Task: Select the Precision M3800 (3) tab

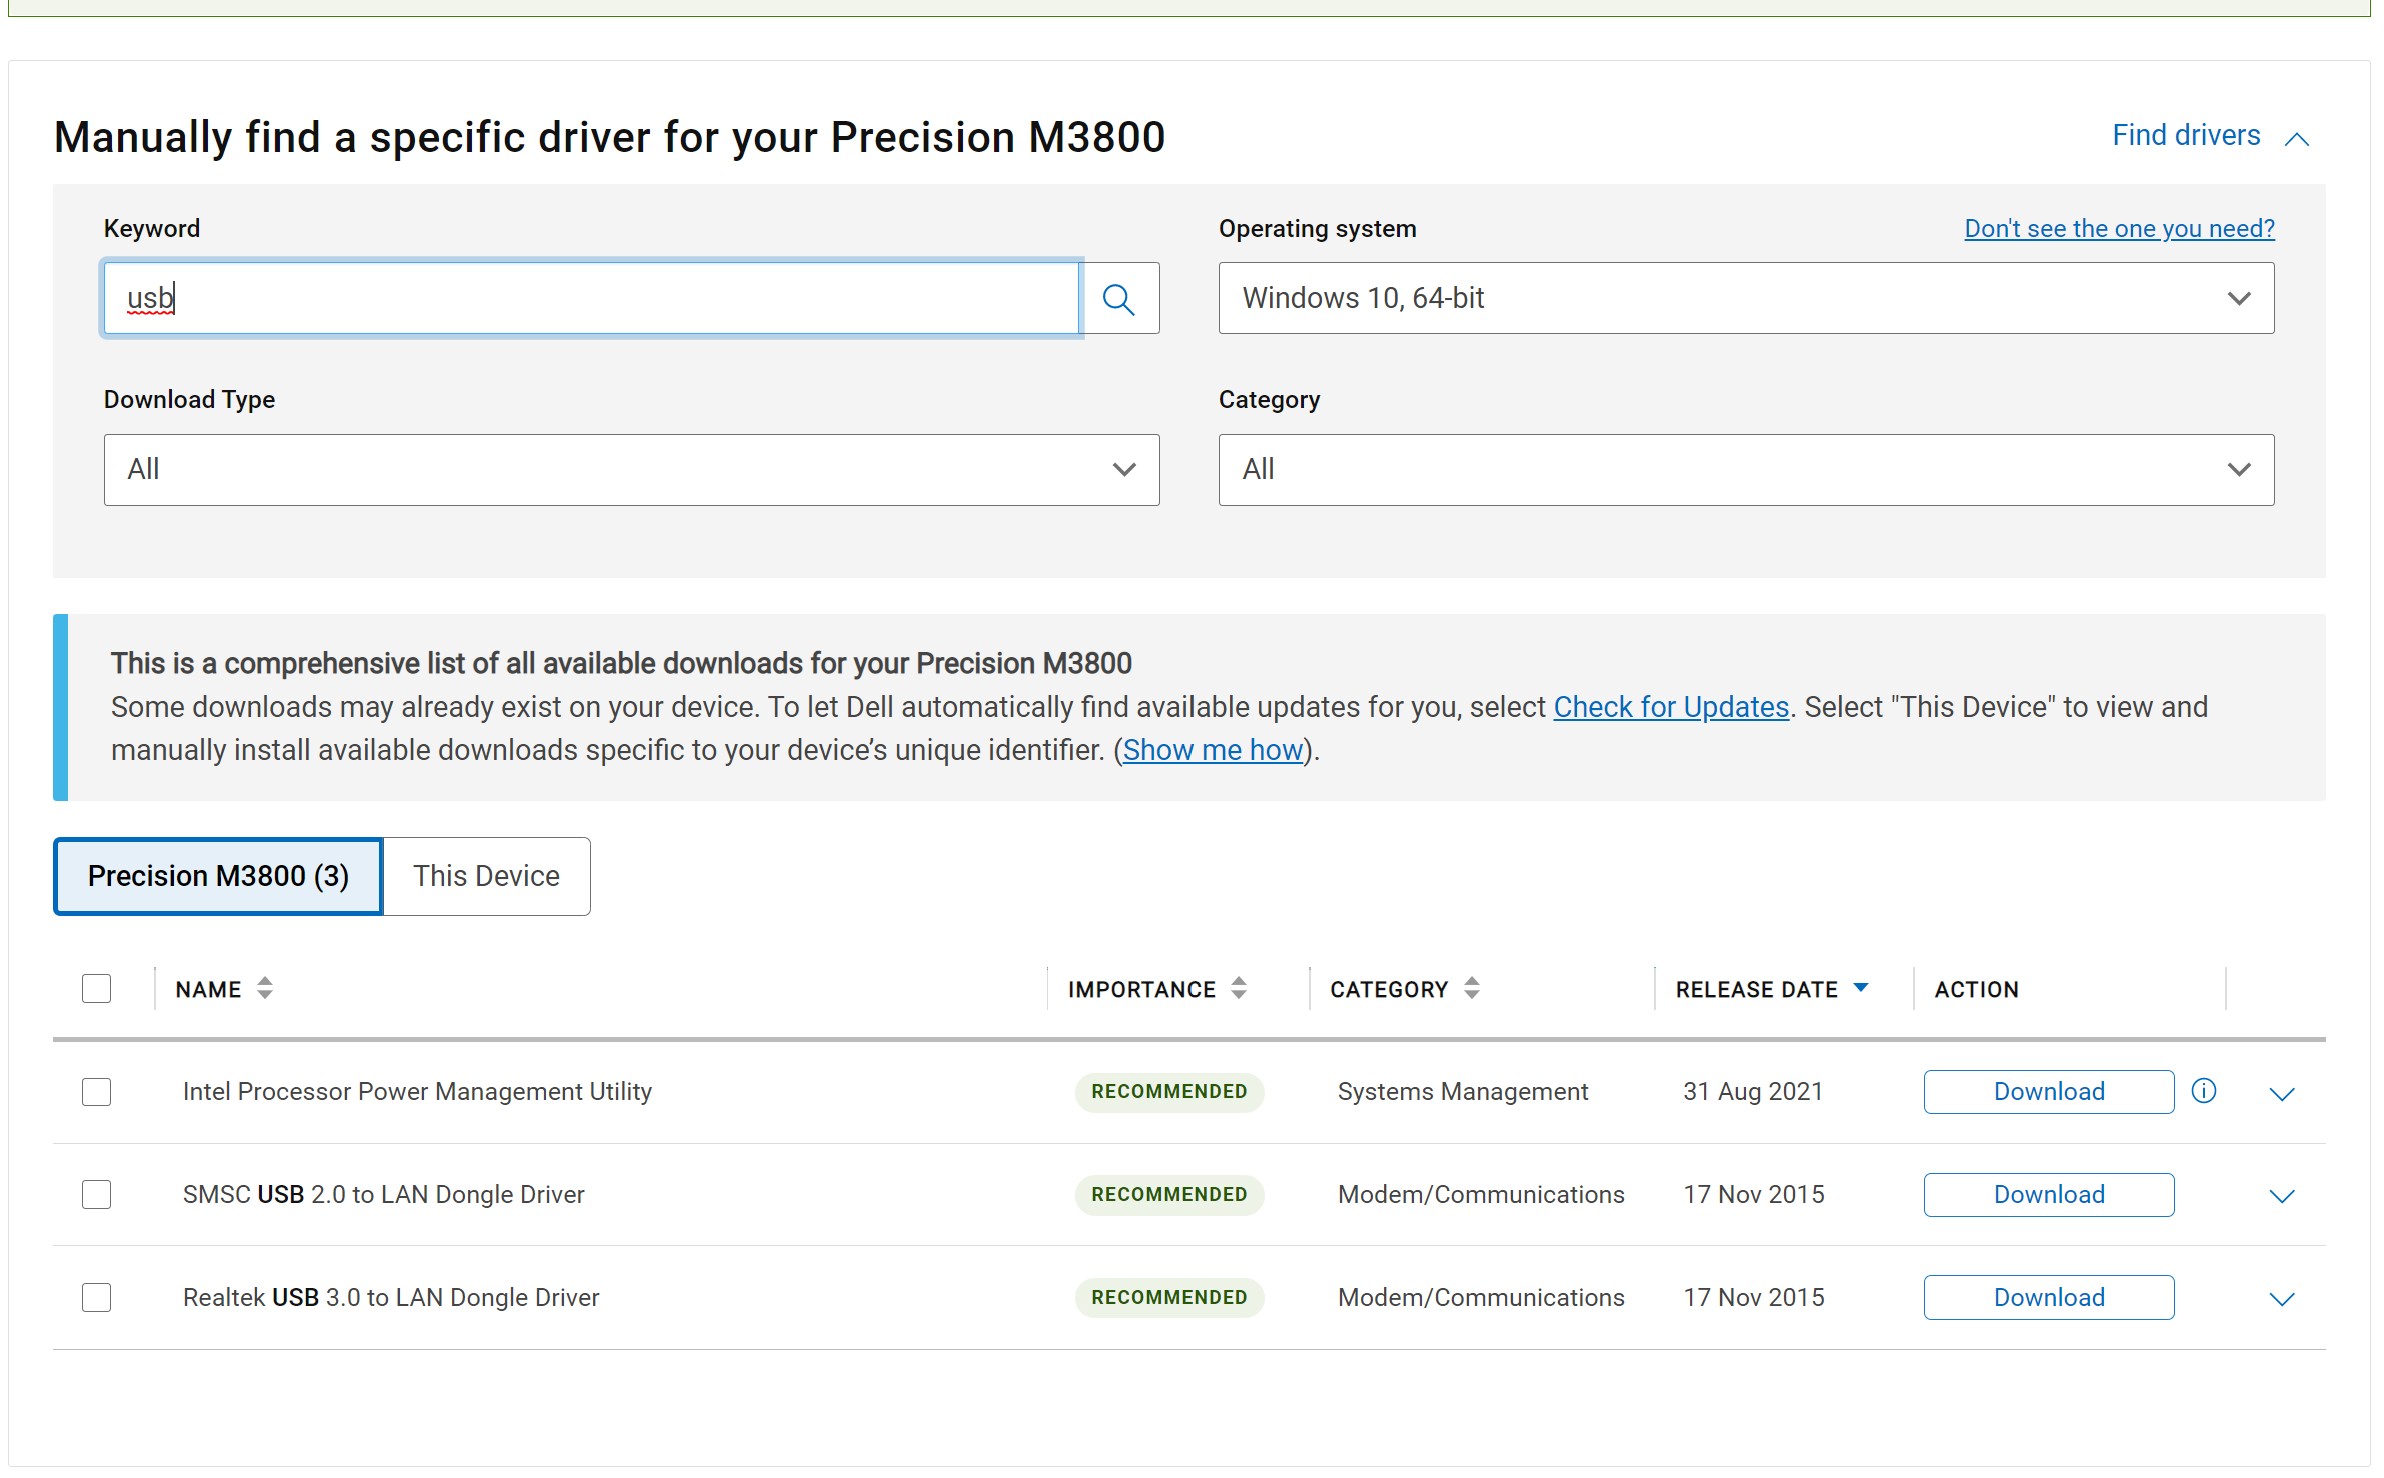Action: click(x=218, y=876)
